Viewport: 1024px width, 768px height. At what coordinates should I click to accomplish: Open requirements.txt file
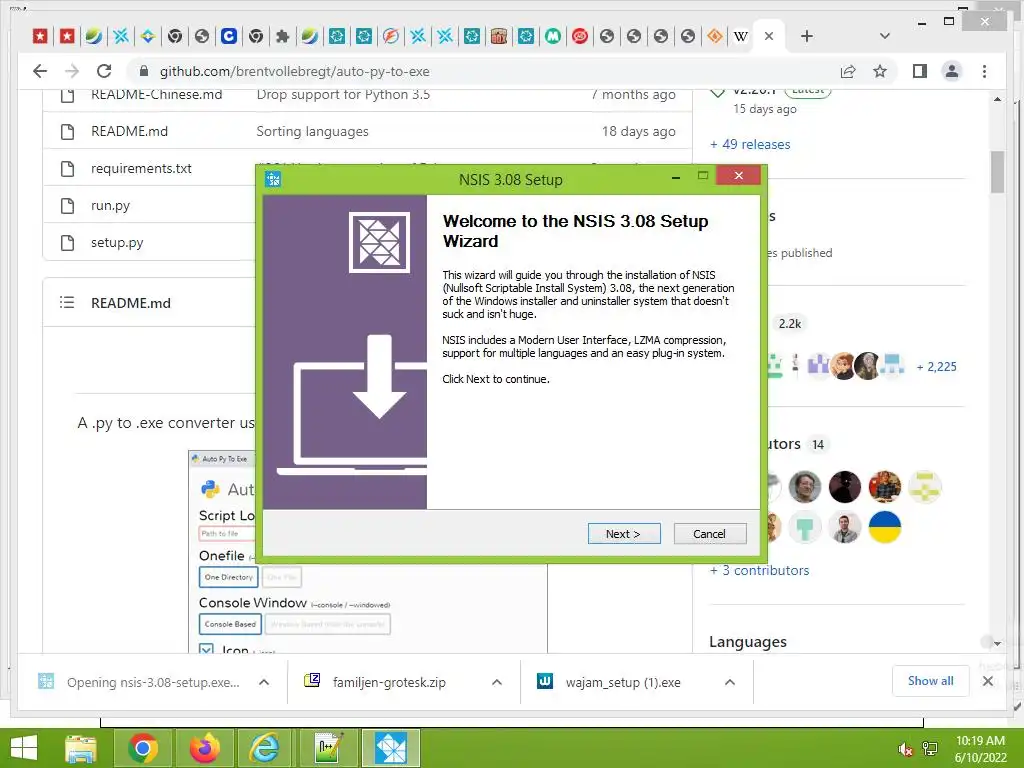[x=141, y=168]
